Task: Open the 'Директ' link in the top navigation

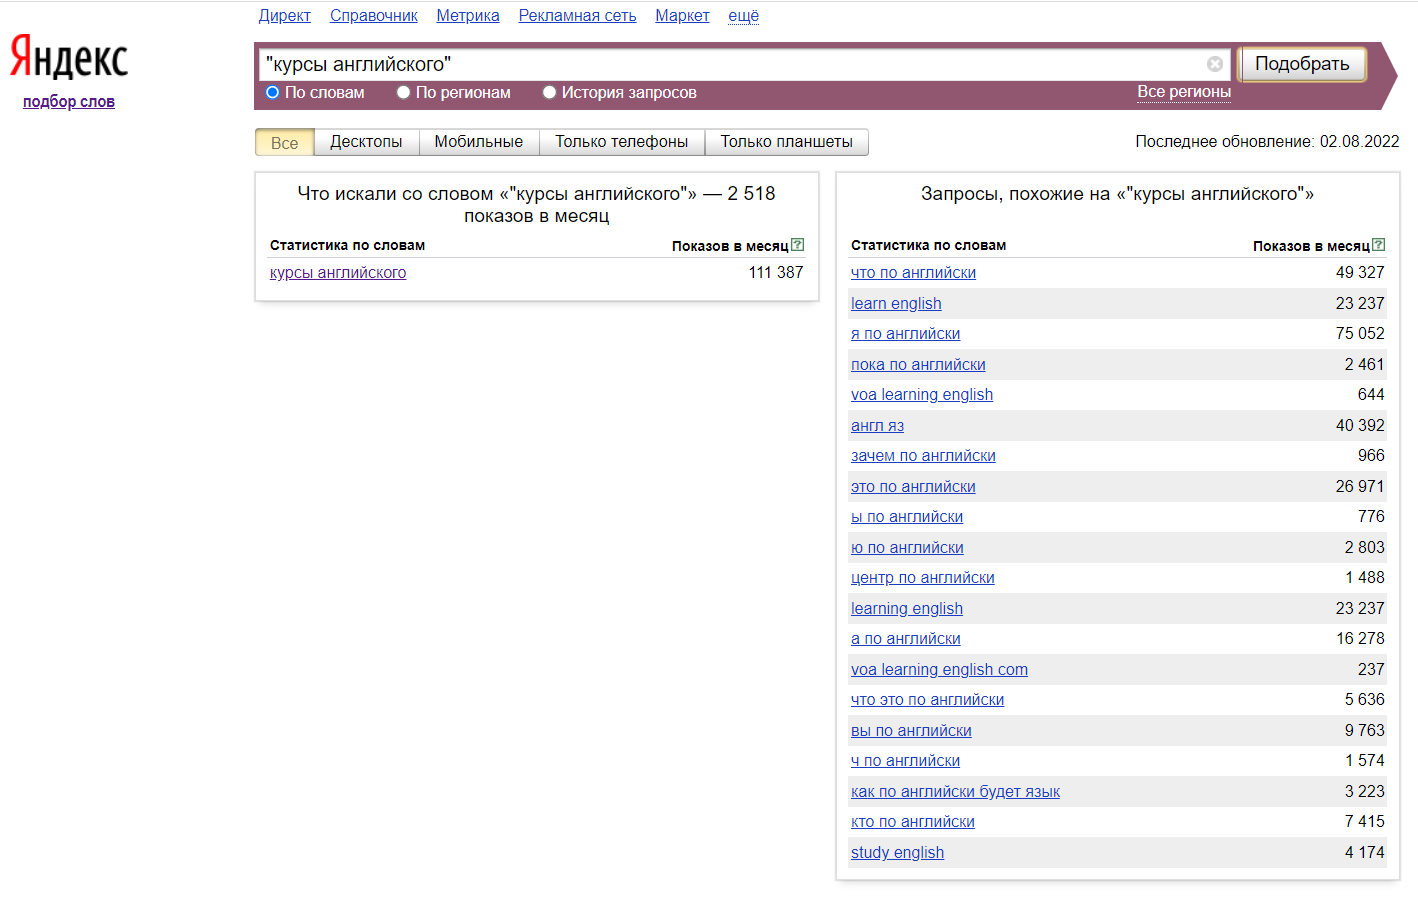Action: tap(284, 15)
